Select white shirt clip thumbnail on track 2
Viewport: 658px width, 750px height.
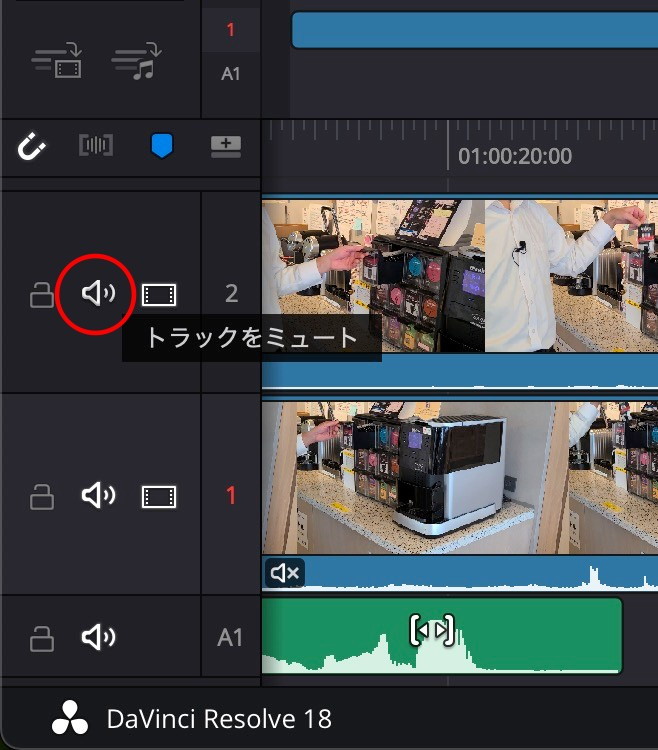pos(571,276)
